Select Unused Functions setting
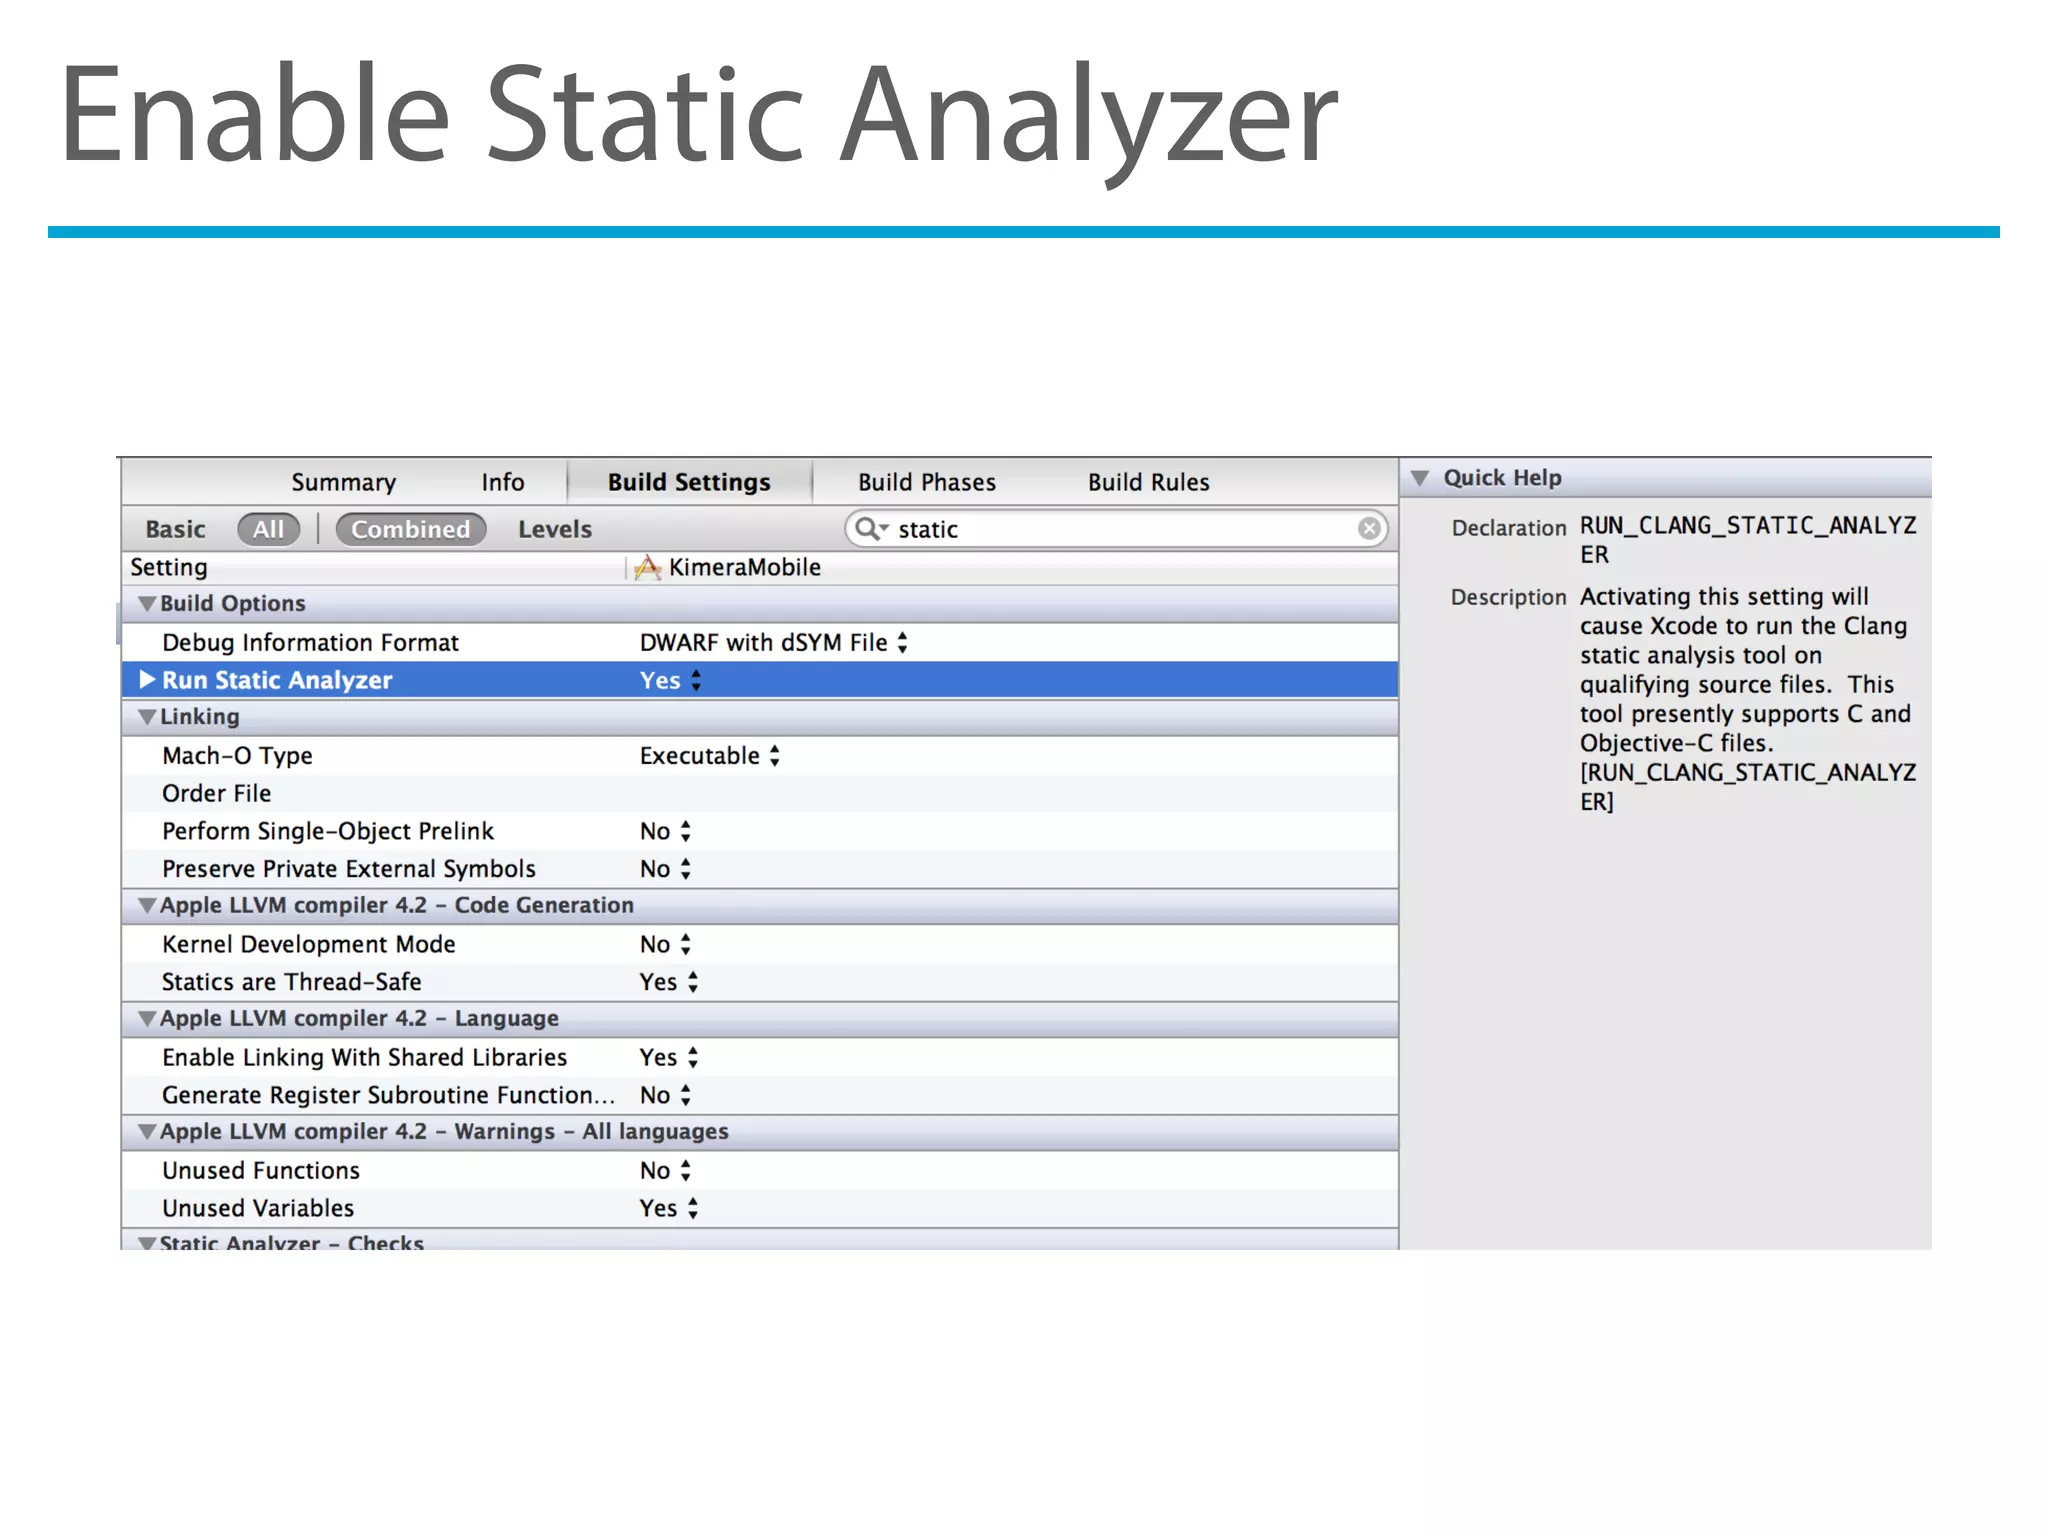 pyautogui.click(x=261, y=1170)
